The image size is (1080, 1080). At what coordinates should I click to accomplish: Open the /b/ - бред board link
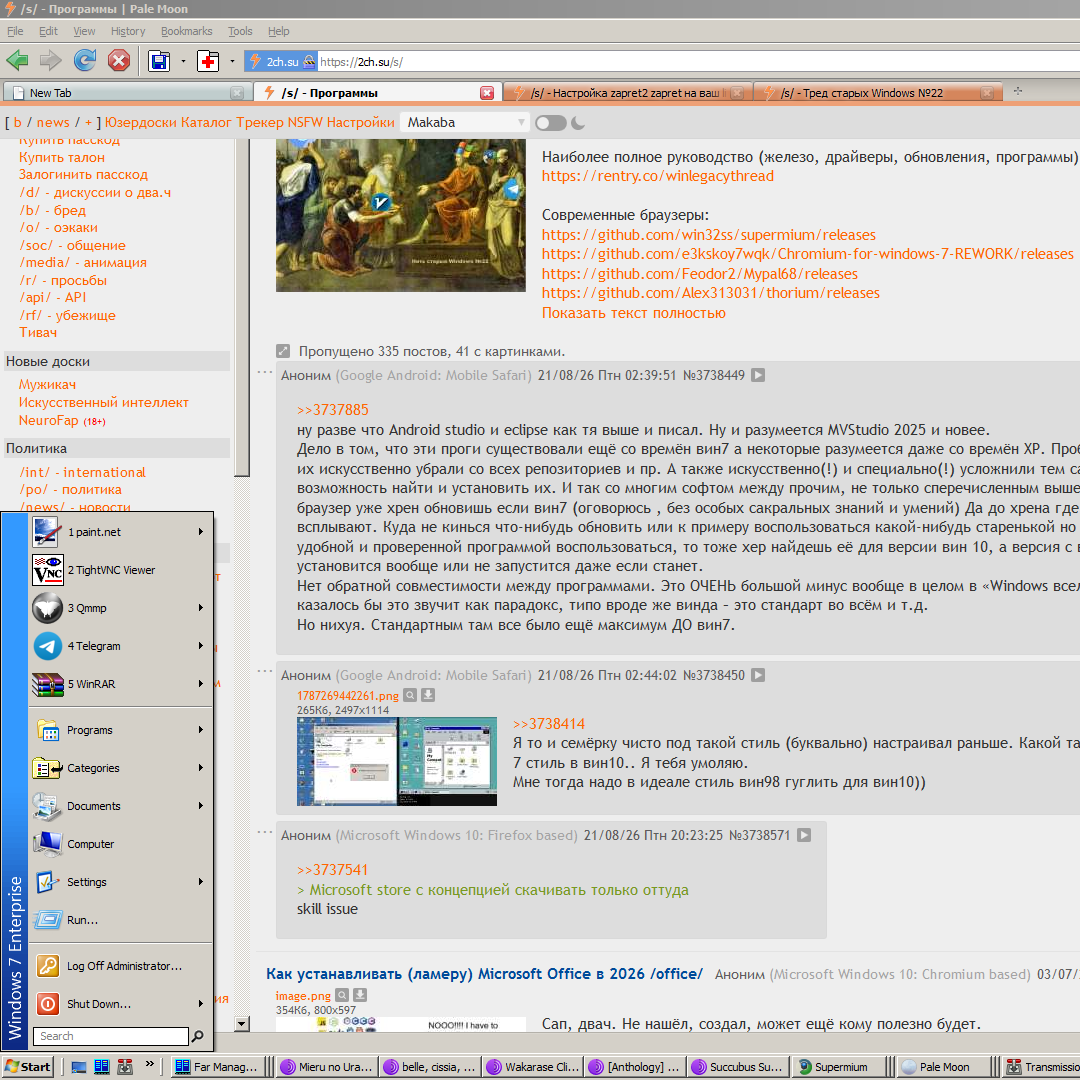pos(52,210)
